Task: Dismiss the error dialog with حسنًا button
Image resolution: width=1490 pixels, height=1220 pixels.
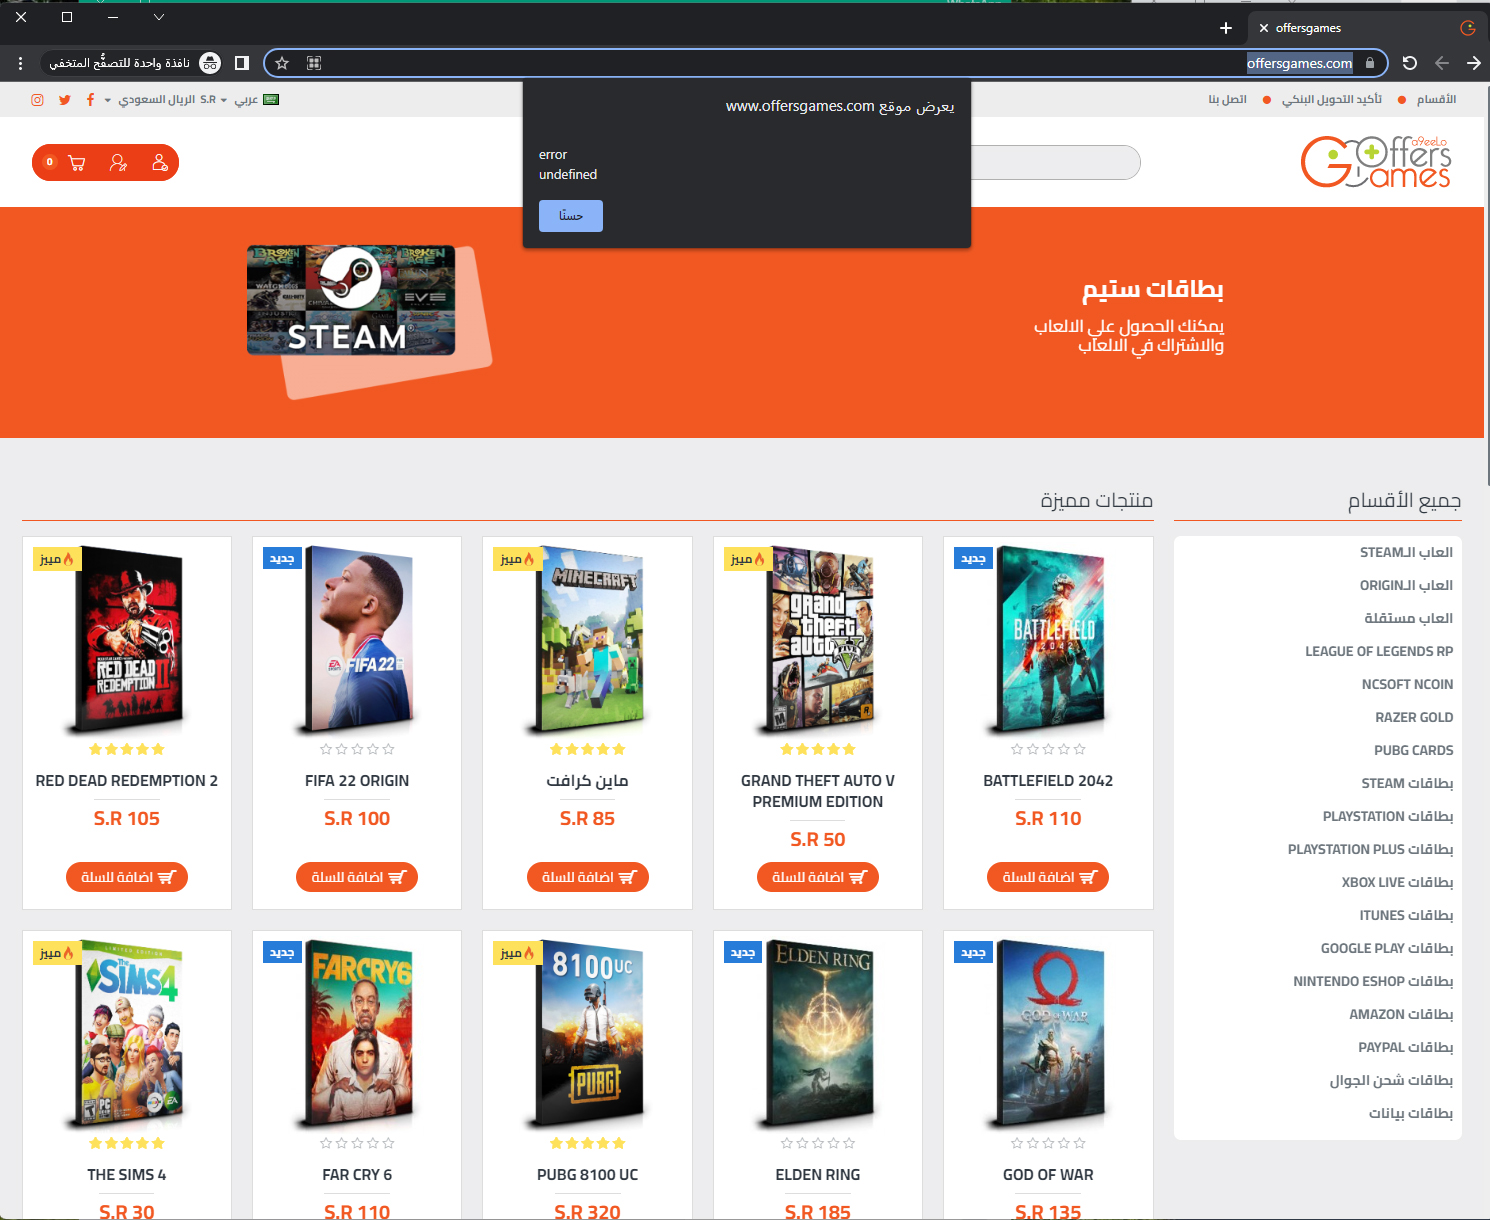Action: click(x=571, y=216)
